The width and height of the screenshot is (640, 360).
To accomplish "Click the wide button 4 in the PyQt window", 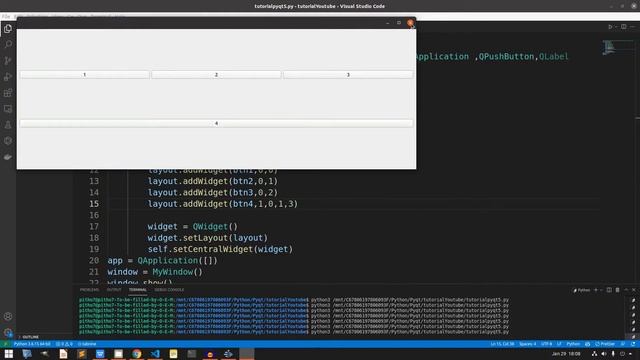I will [x=216, y=123].
